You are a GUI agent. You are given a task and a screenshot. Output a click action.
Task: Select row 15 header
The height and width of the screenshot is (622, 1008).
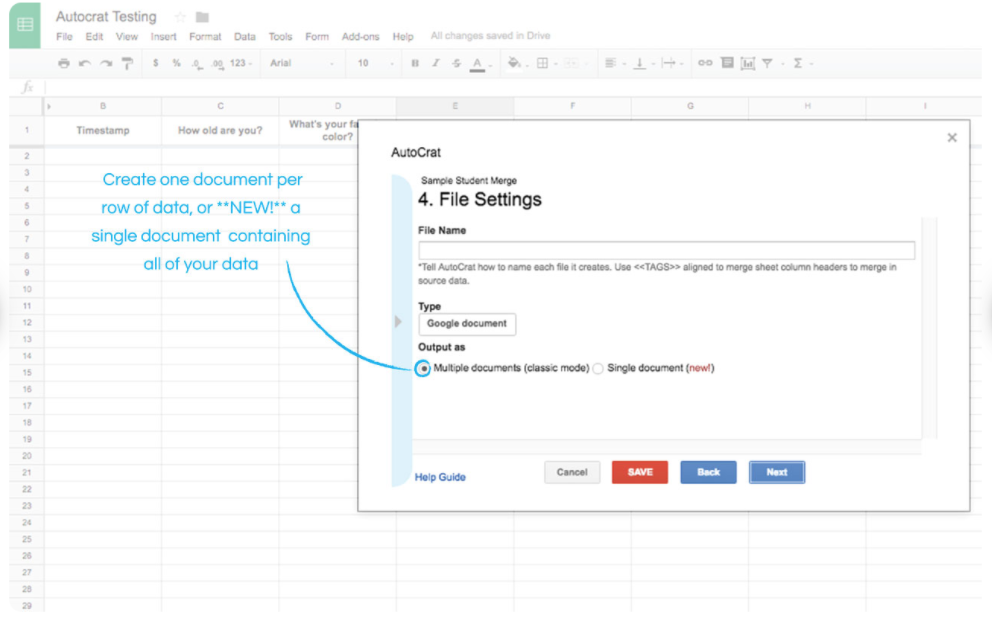click(26, 373)
